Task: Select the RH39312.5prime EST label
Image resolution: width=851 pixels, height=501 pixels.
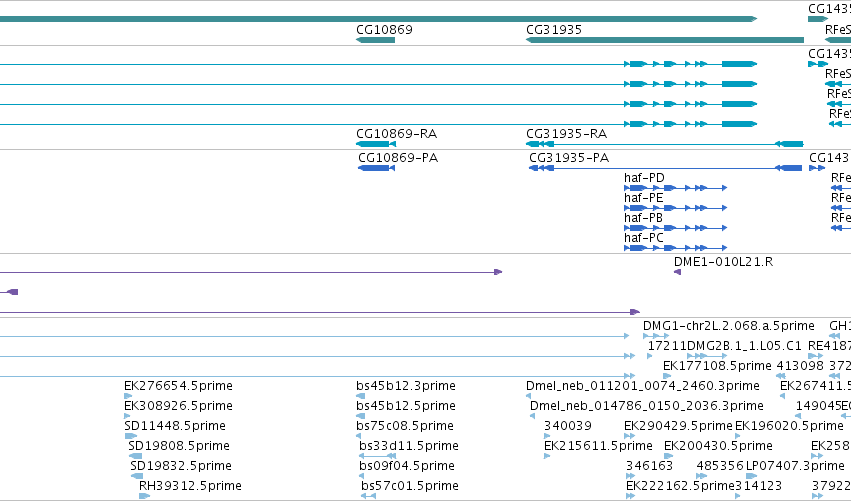Action: click(x=190, y=486)
